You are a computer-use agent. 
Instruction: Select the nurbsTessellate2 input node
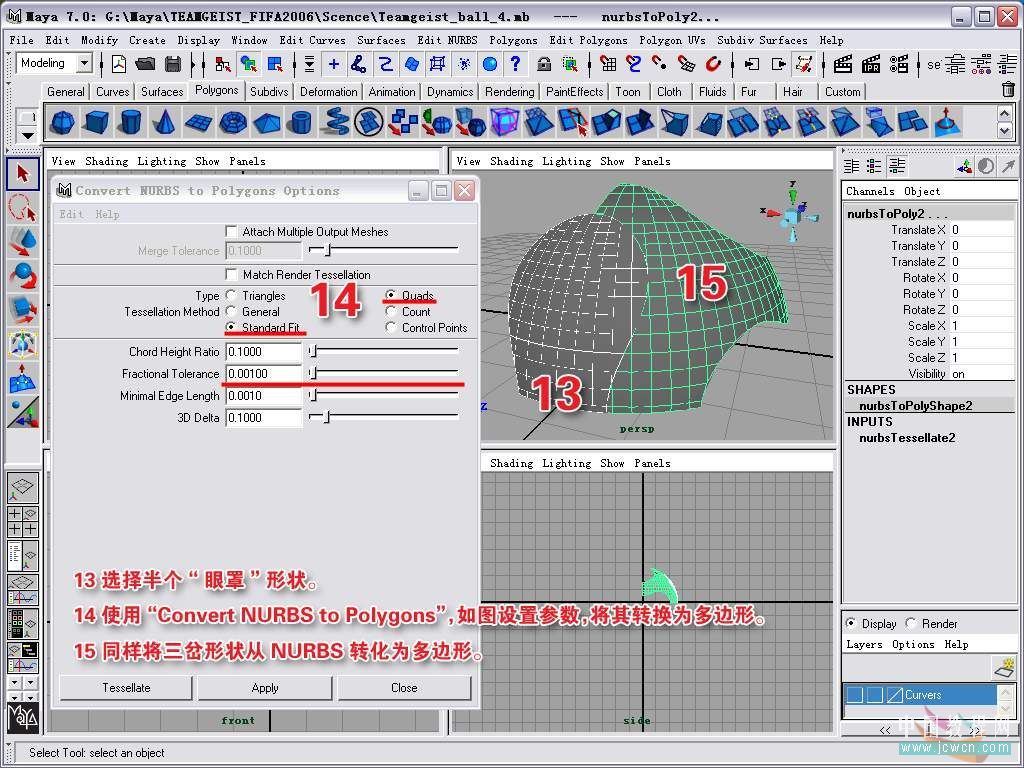[x=907, y=438]
